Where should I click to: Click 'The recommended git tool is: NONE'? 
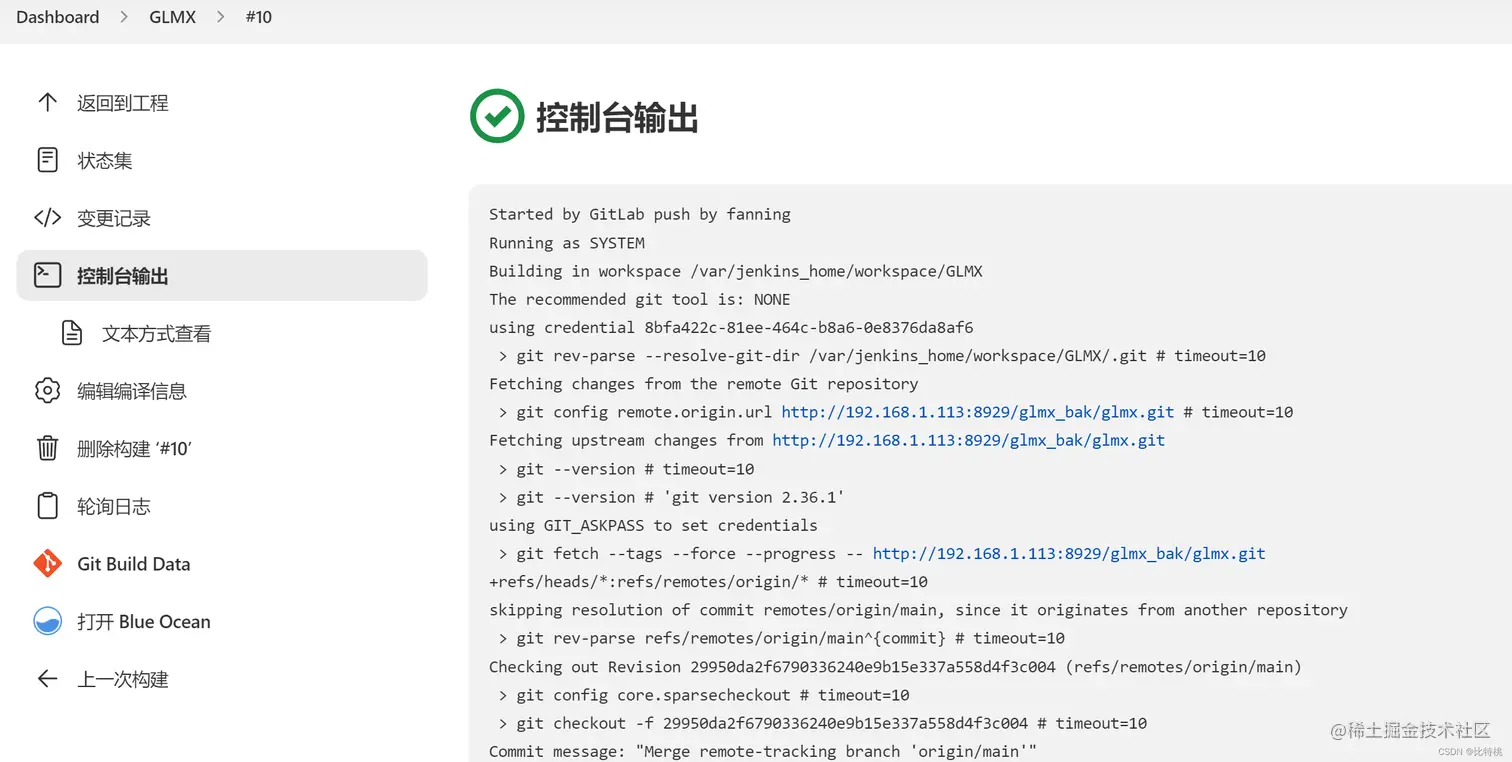(640, 299)
